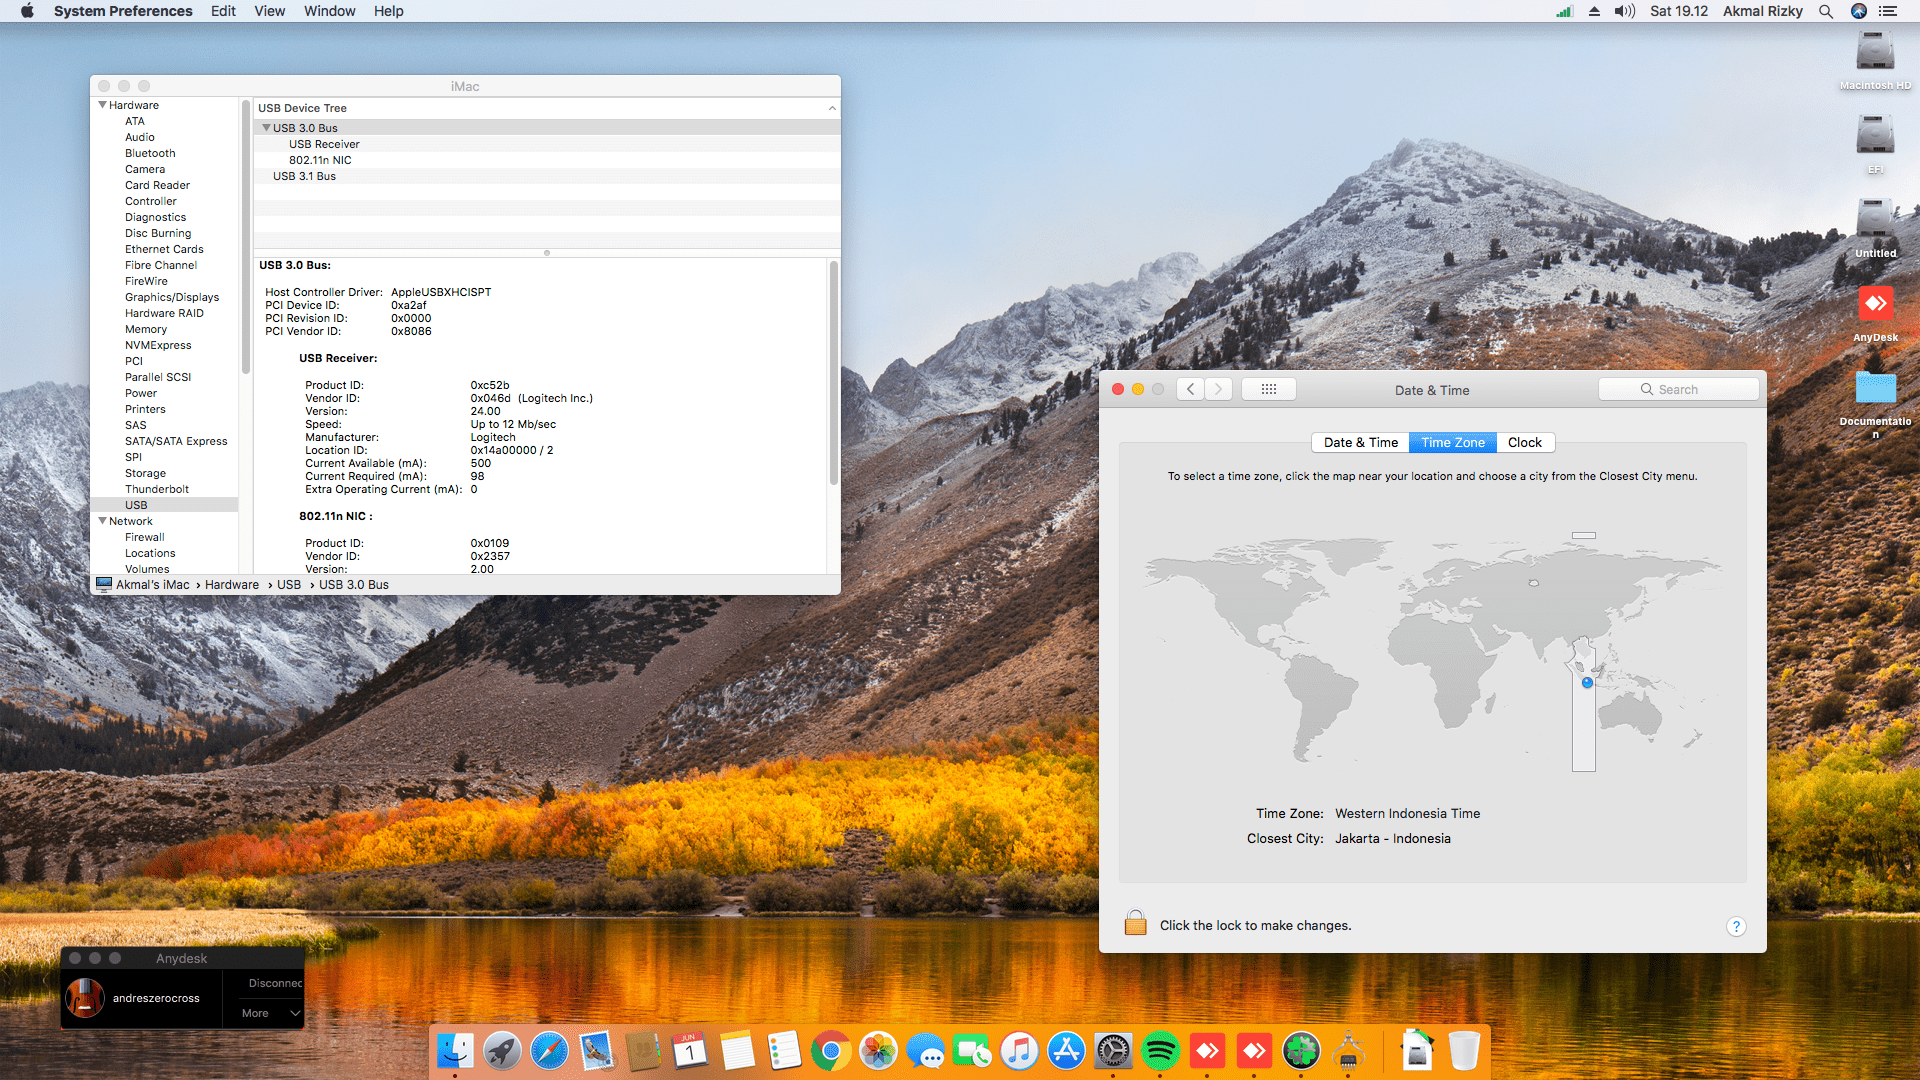
Task: Collapse the Hardware tree section
Action: click(x=102, y=105)
